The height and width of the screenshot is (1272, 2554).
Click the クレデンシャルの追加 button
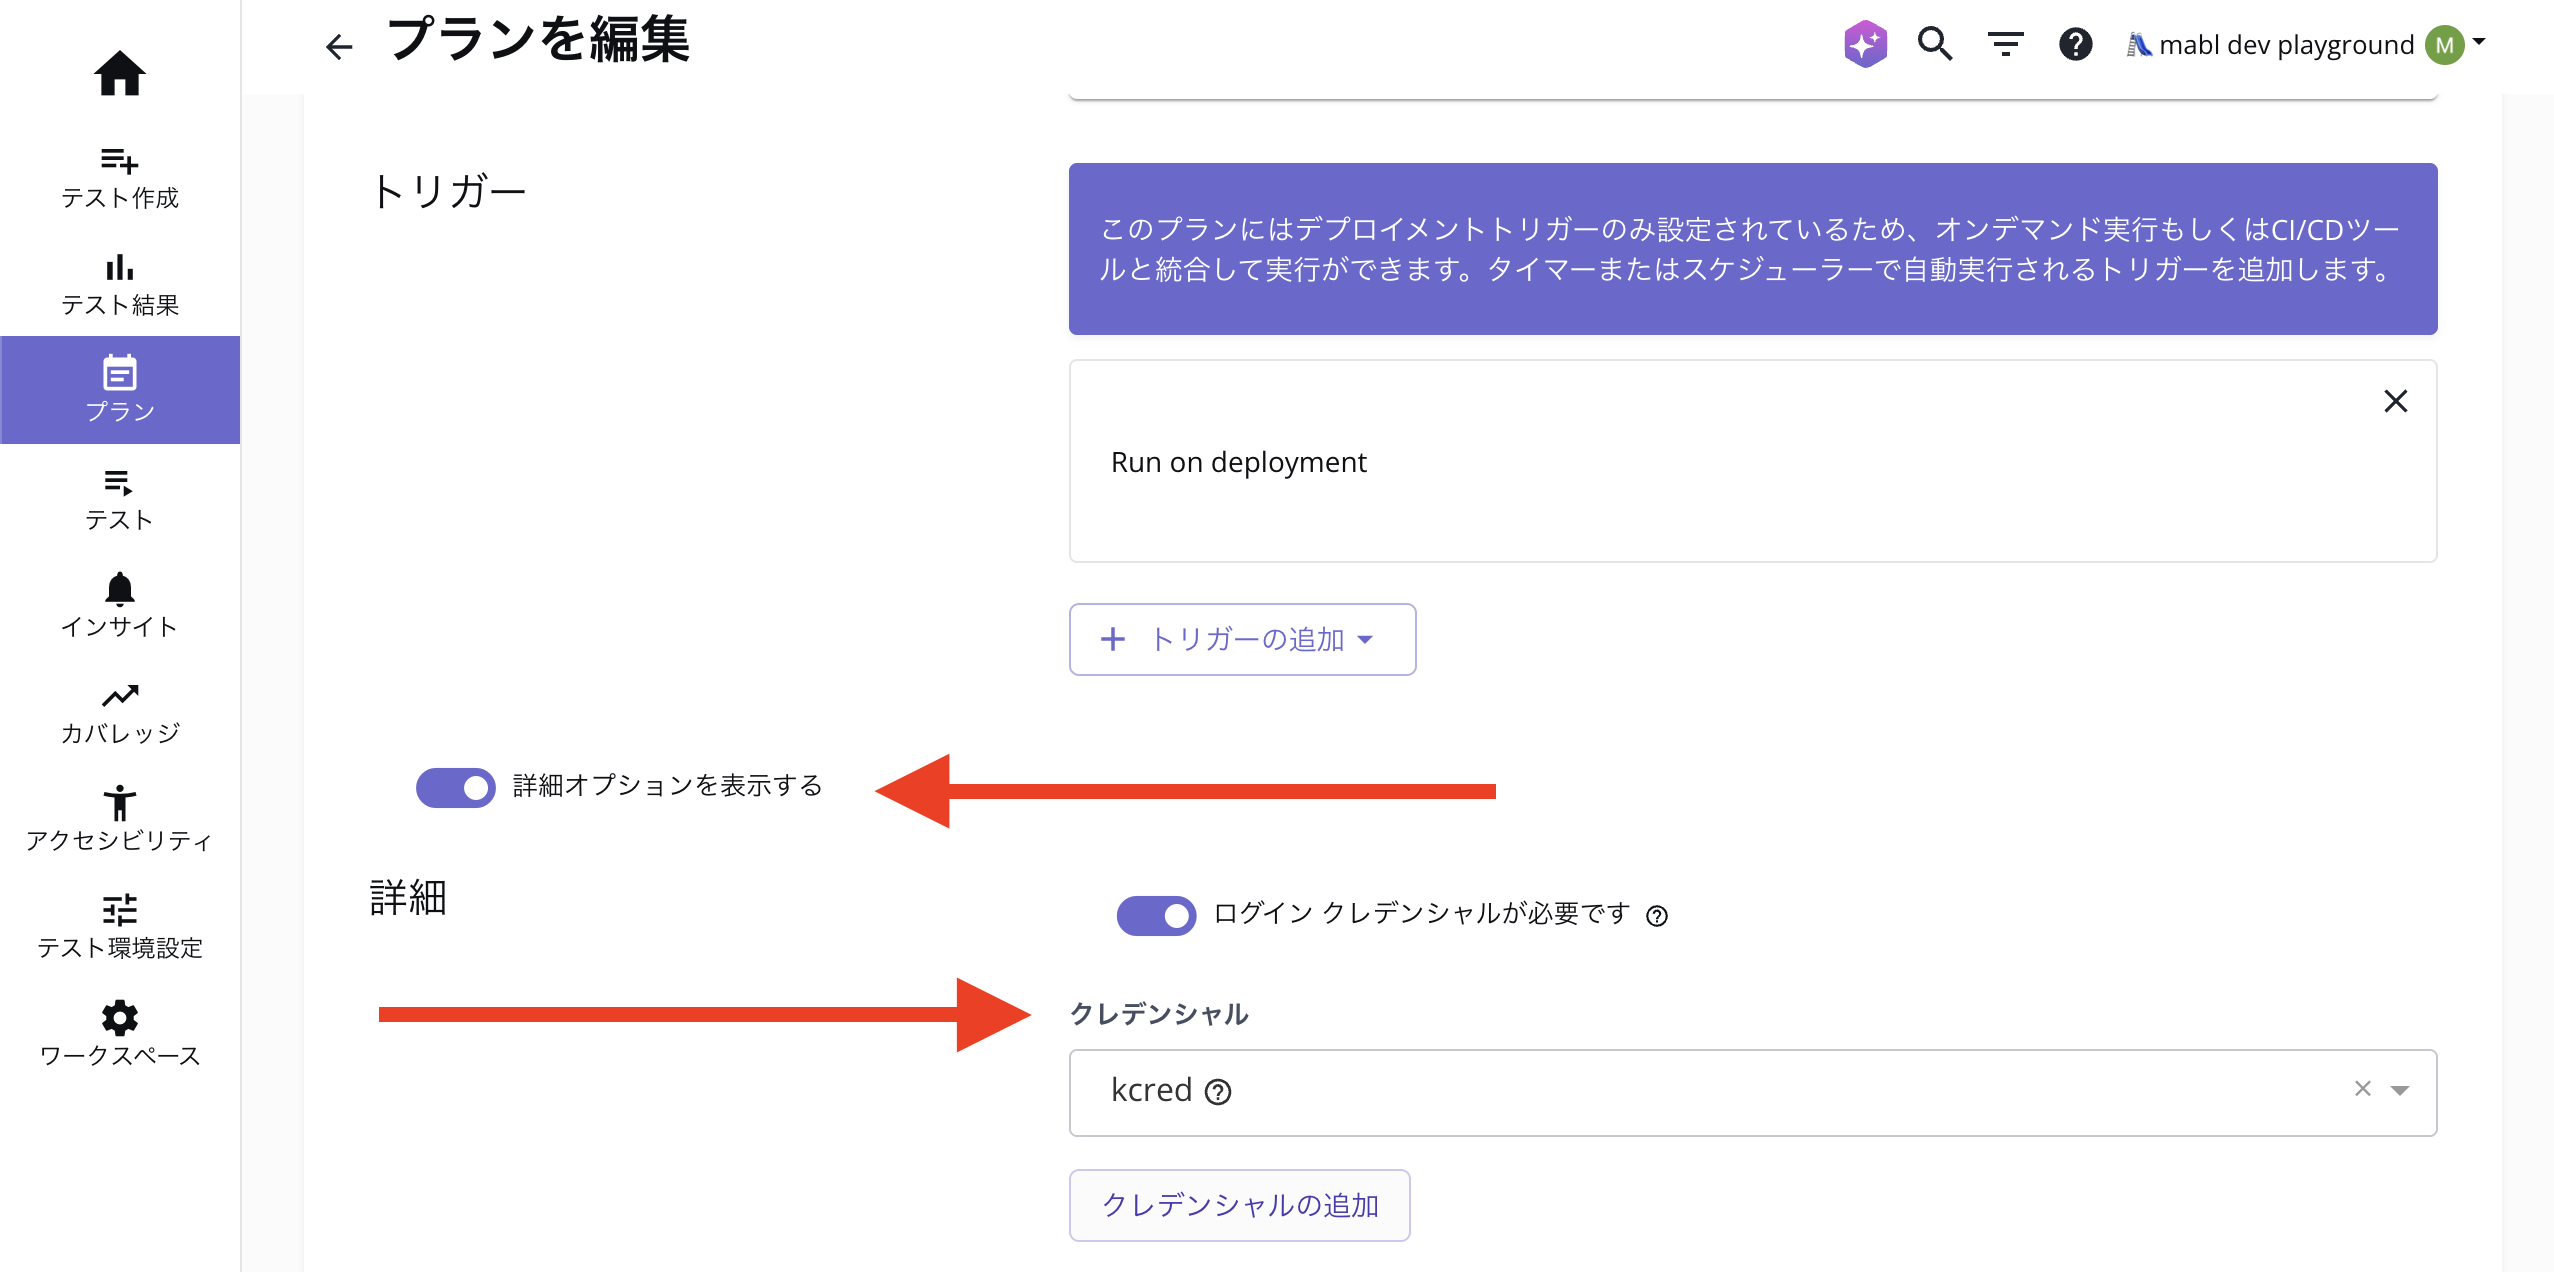[1239, 1205]
